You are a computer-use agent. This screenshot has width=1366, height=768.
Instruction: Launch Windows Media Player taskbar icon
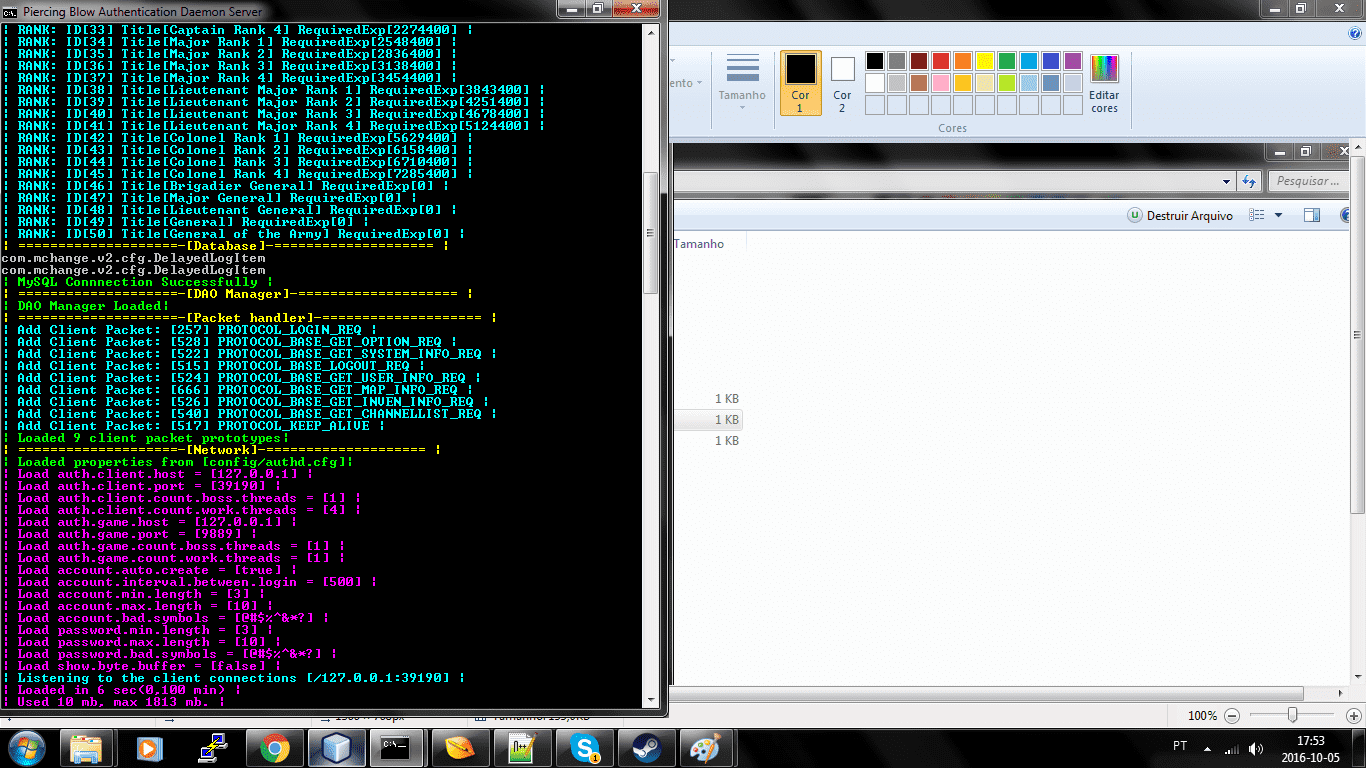point(149,748)
